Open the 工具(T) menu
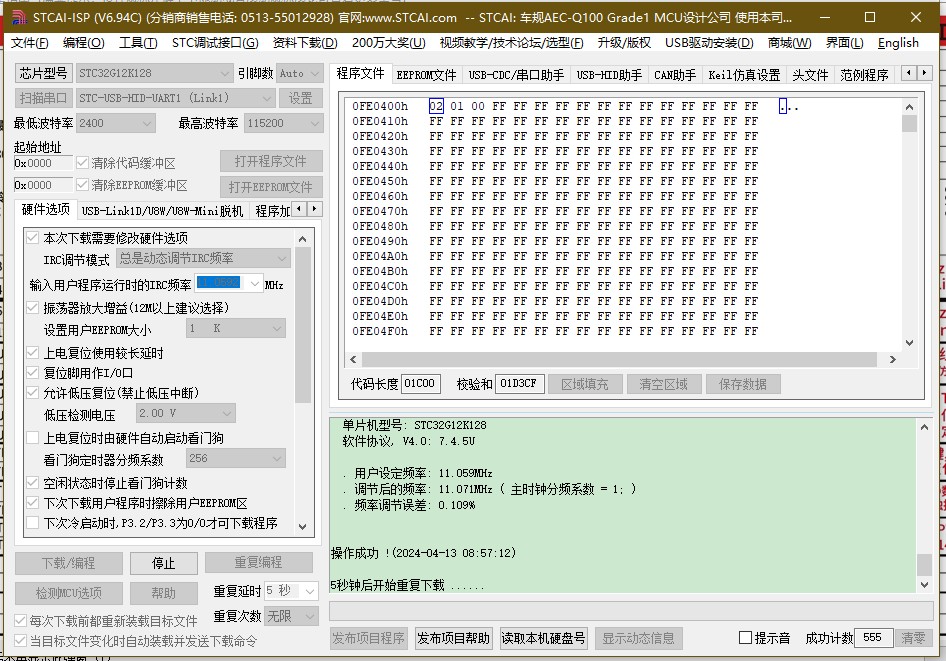 click(138, 43)
